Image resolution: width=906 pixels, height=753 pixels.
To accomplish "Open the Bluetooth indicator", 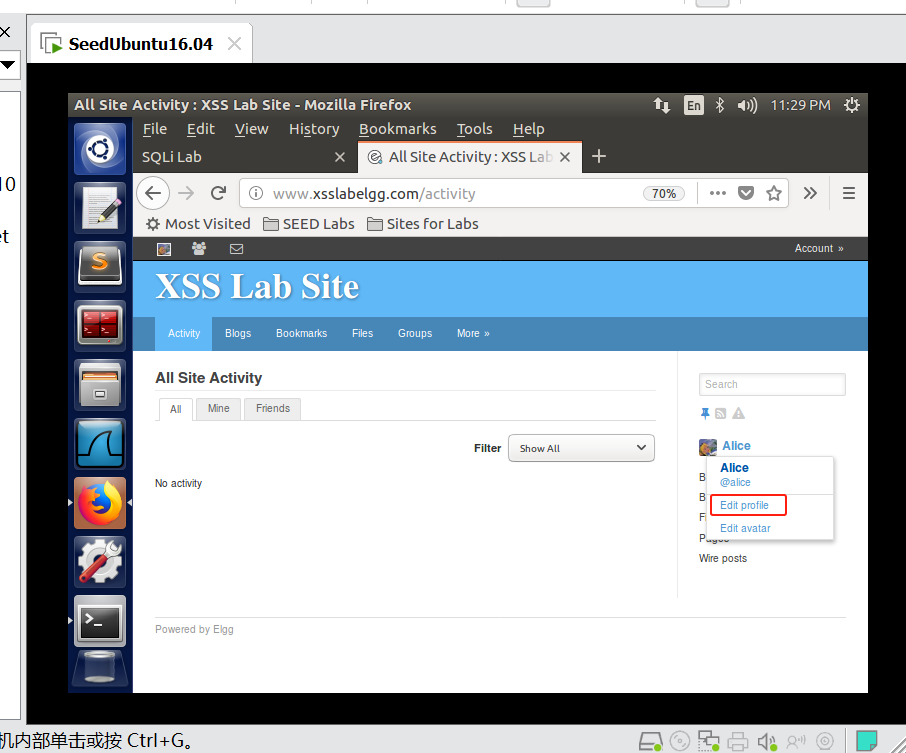I will (x=719, y=105).
